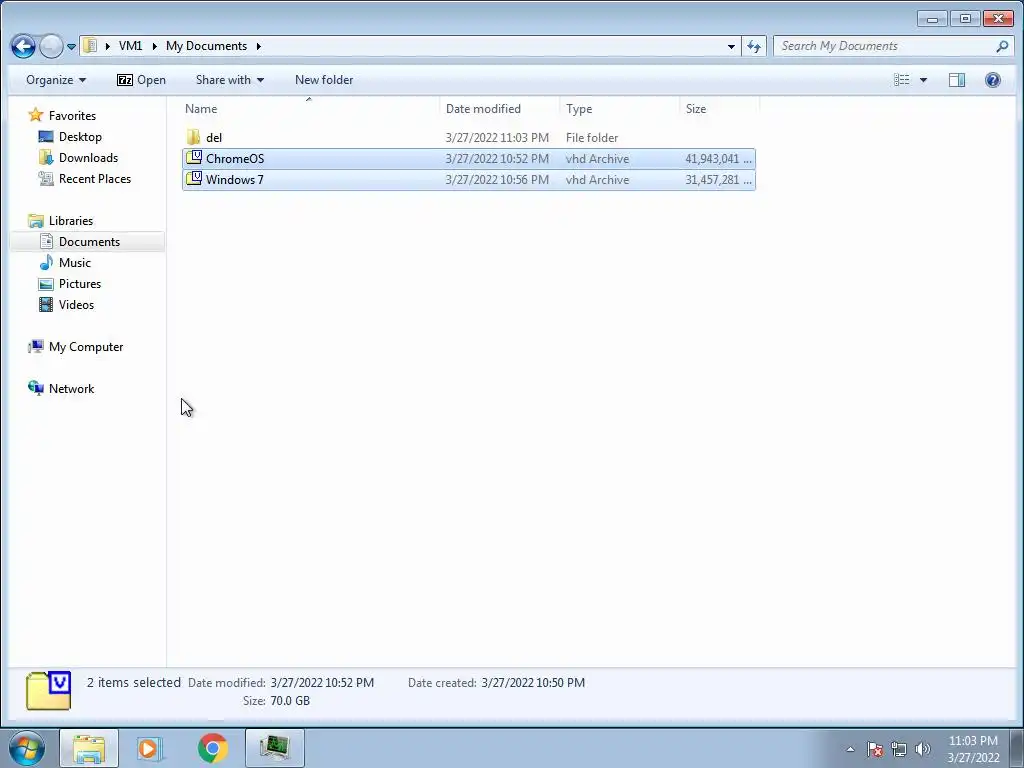Expand the arrow between VM1 and My Documents
1024x768 pixels.
point(154,46)
